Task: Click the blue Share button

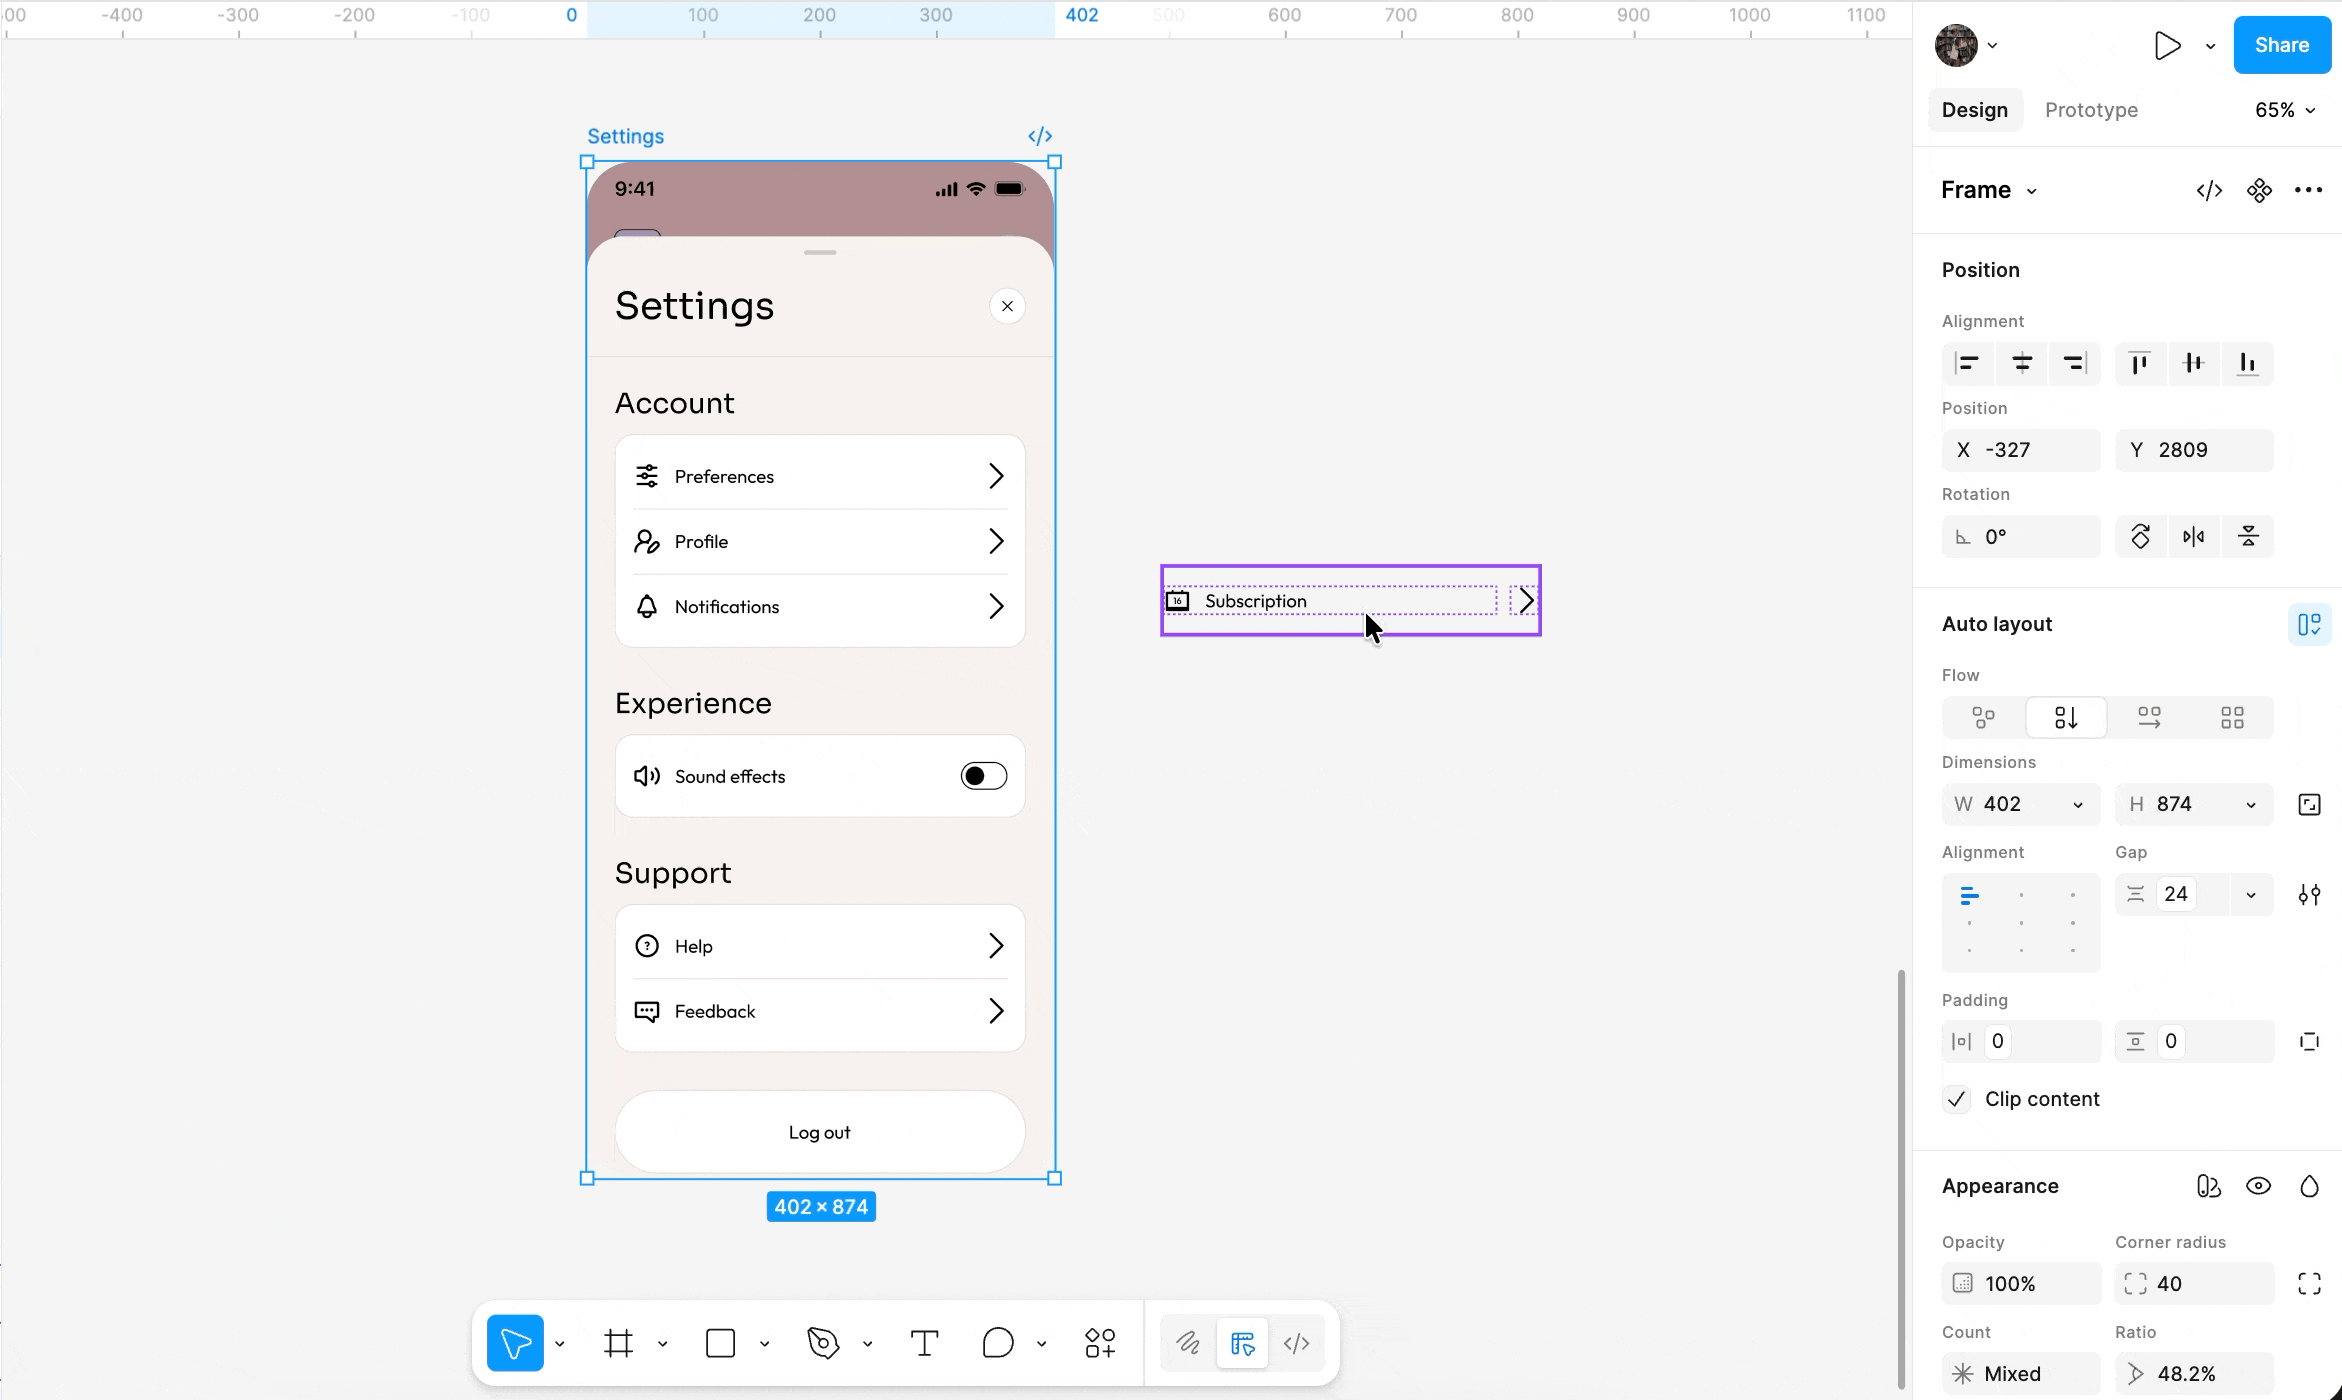Action: [x=2281, y=45]
